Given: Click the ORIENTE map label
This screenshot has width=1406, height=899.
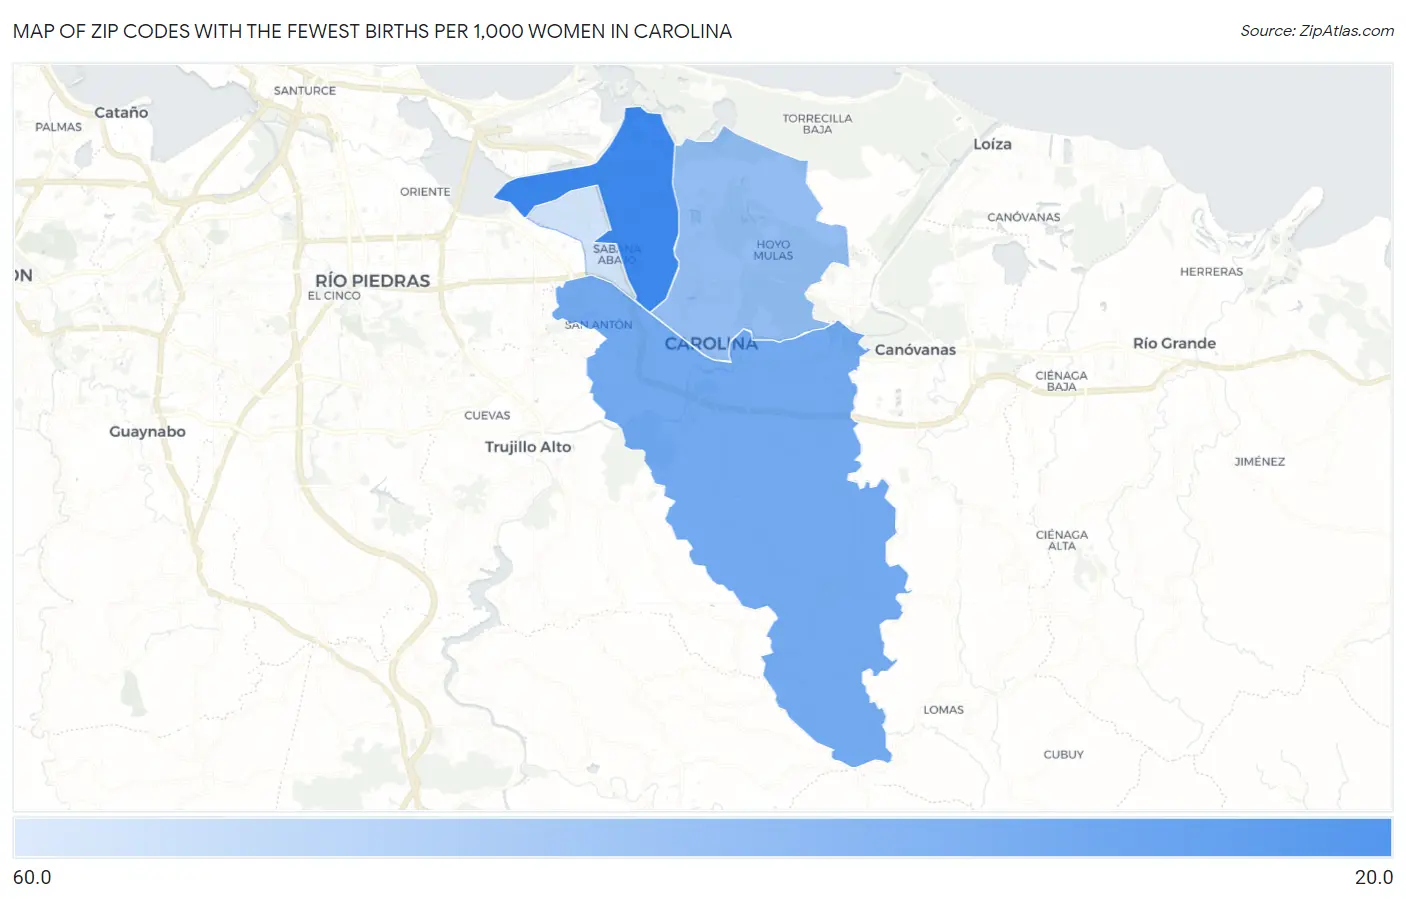Looking at the screenshot, I should click(425, 192).
